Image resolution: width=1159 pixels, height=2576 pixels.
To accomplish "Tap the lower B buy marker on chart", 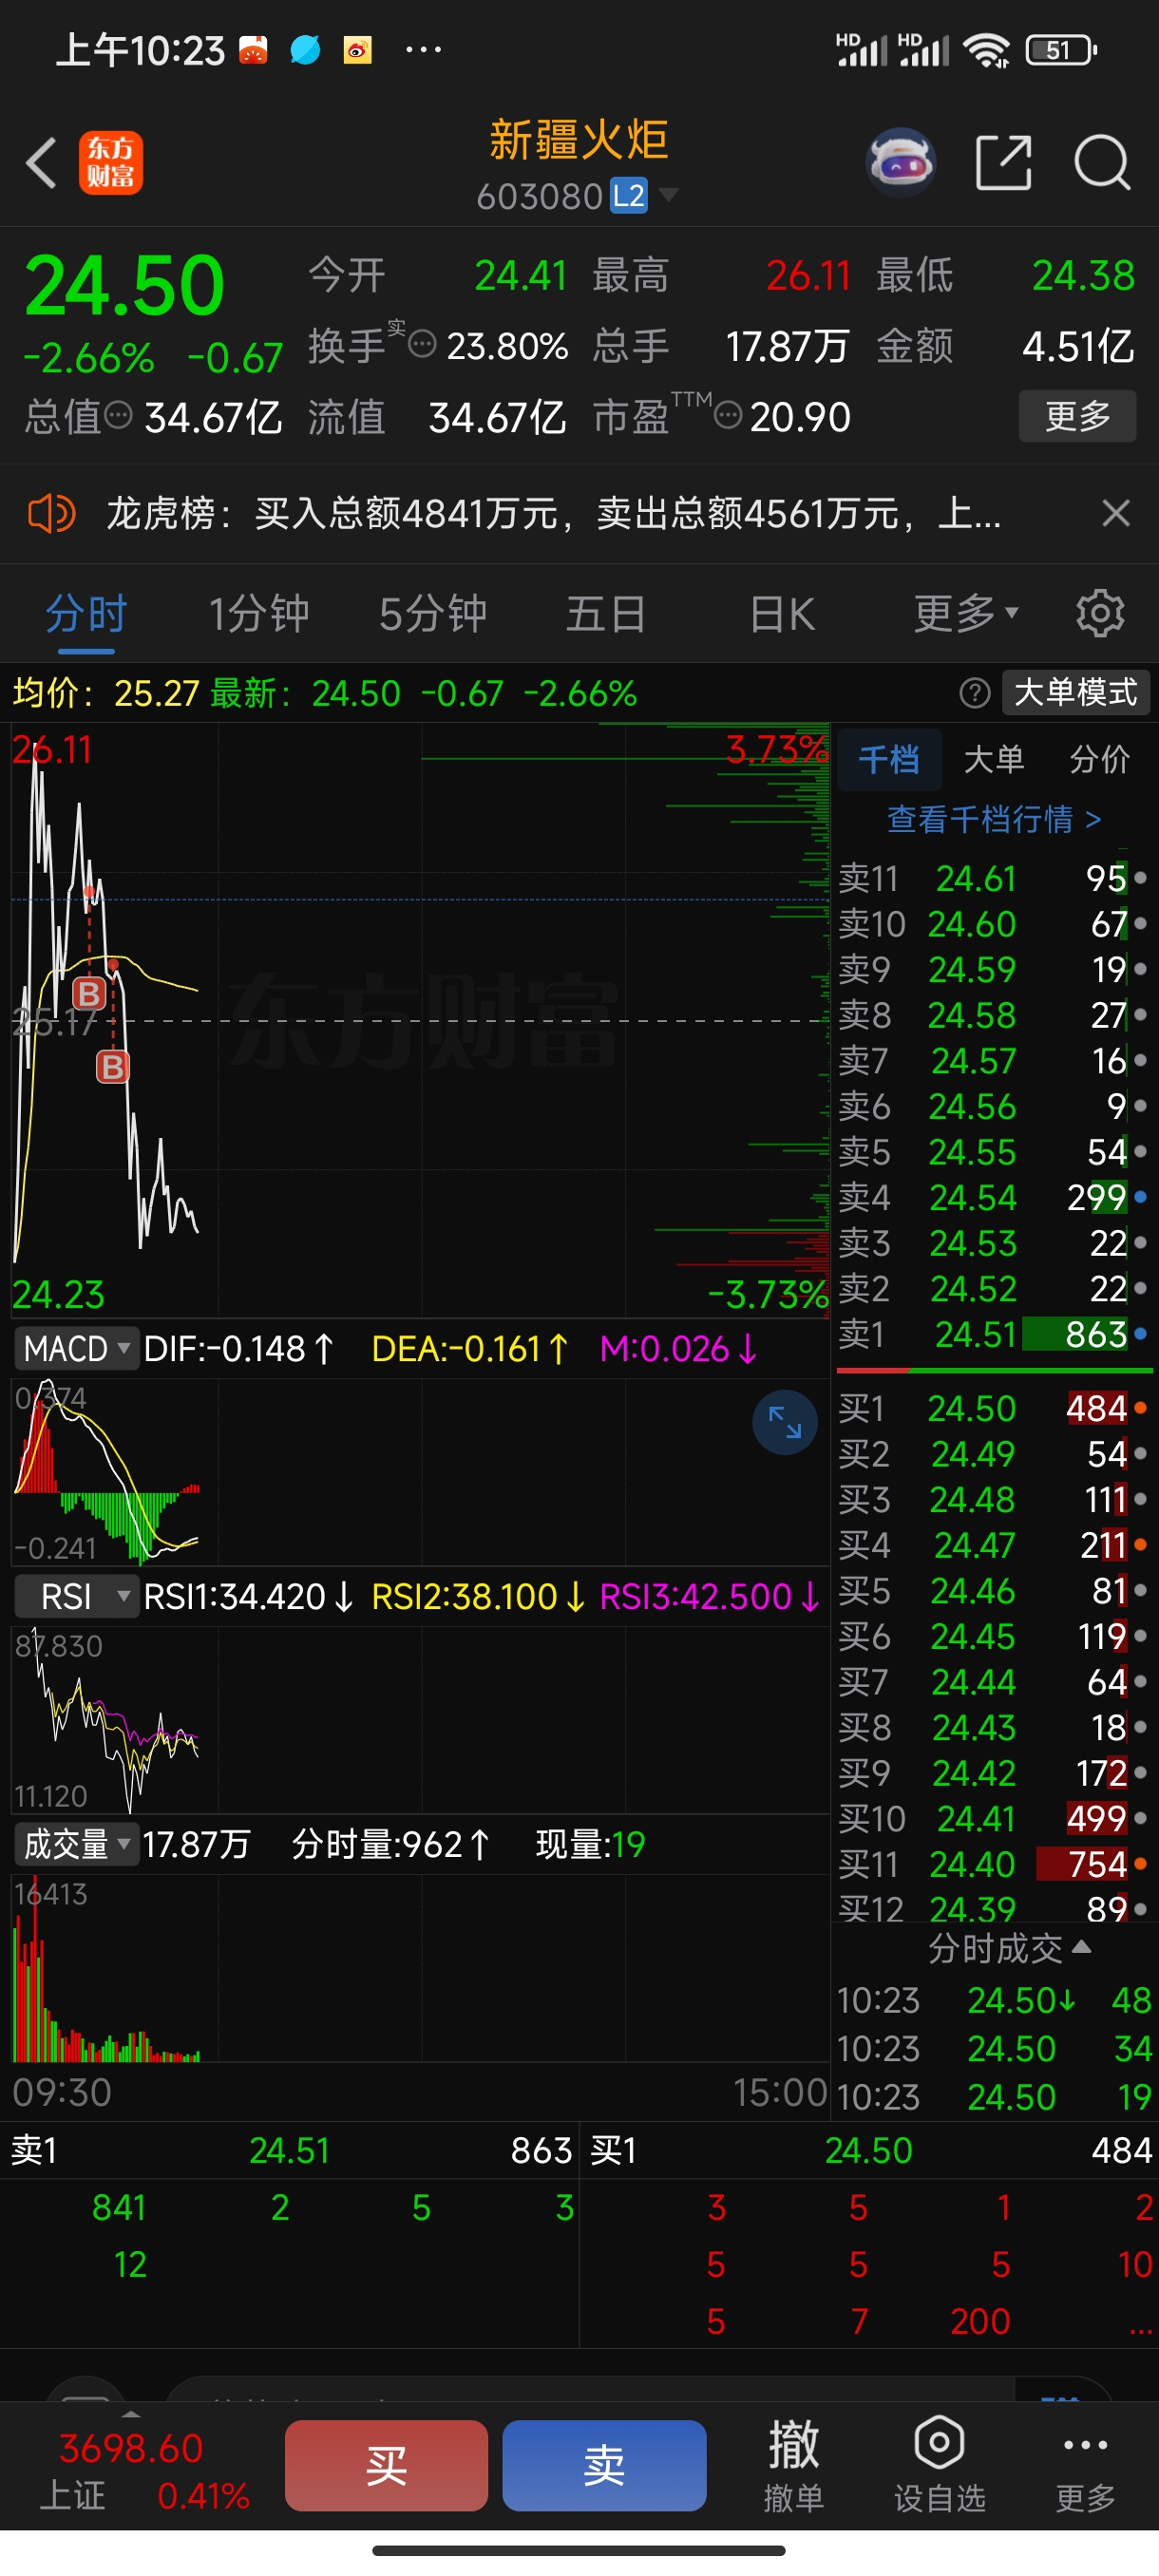I will pyautogui.click(x=113, y=1067).
